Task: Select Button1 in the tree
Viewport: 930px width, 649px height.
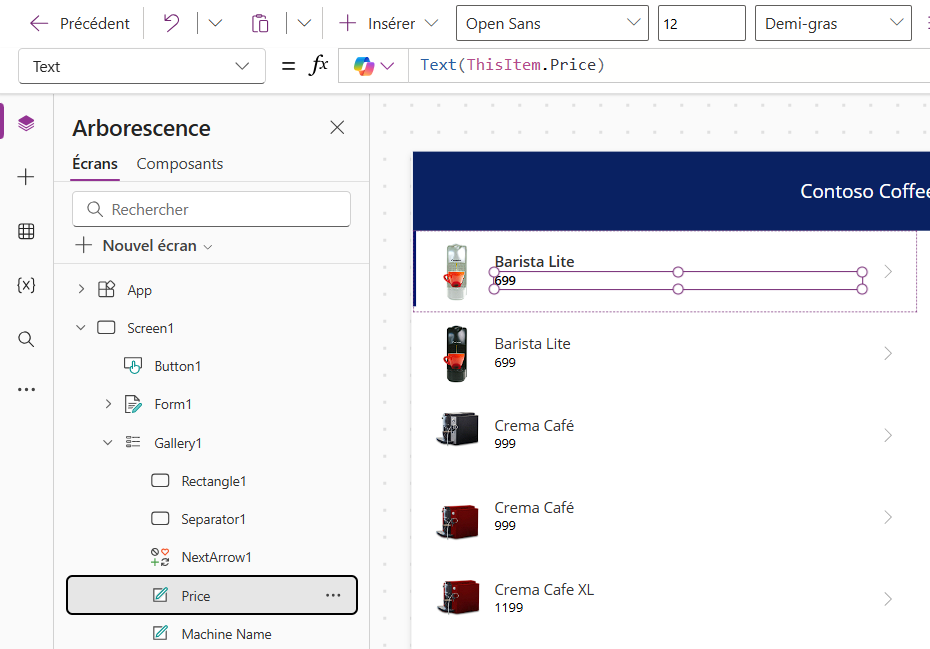Action: pyautogui.click(x=178, y=366)
